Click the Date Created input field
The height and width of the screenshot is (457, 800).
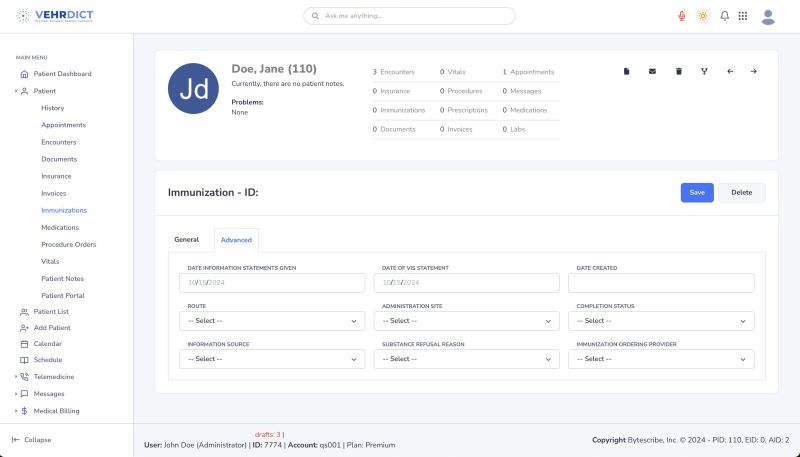(x=661, y=283)
